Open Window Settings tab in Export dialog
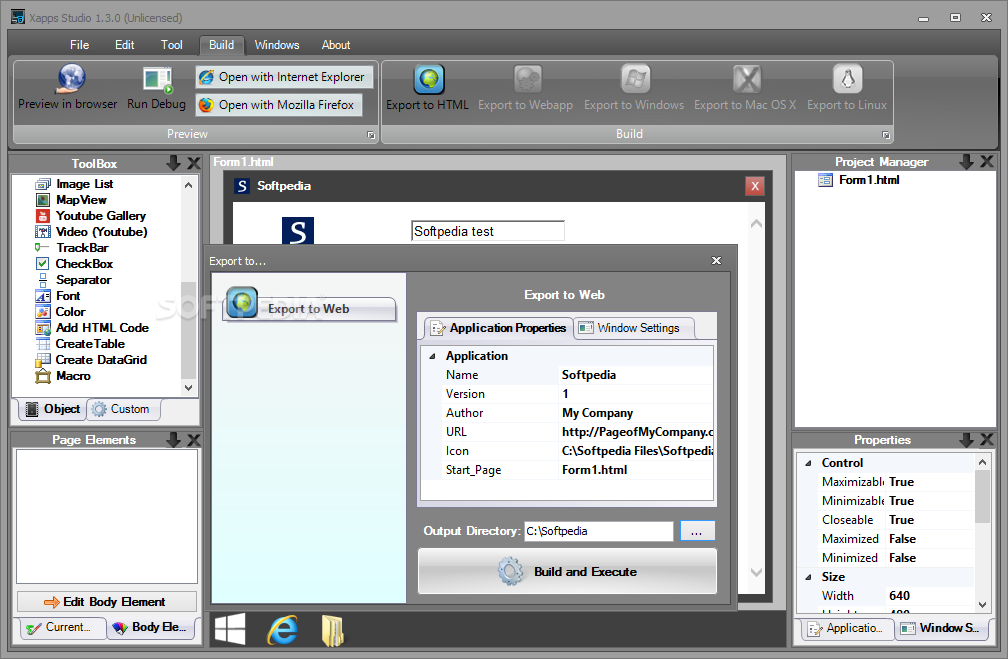The height and width of the screenshot is (659, 1008). [633, 328]
